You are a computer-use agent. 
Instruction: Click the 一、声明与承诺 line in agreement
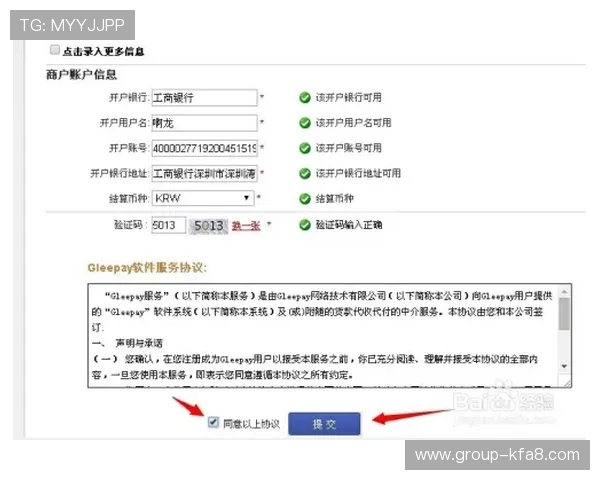(128, 343)
